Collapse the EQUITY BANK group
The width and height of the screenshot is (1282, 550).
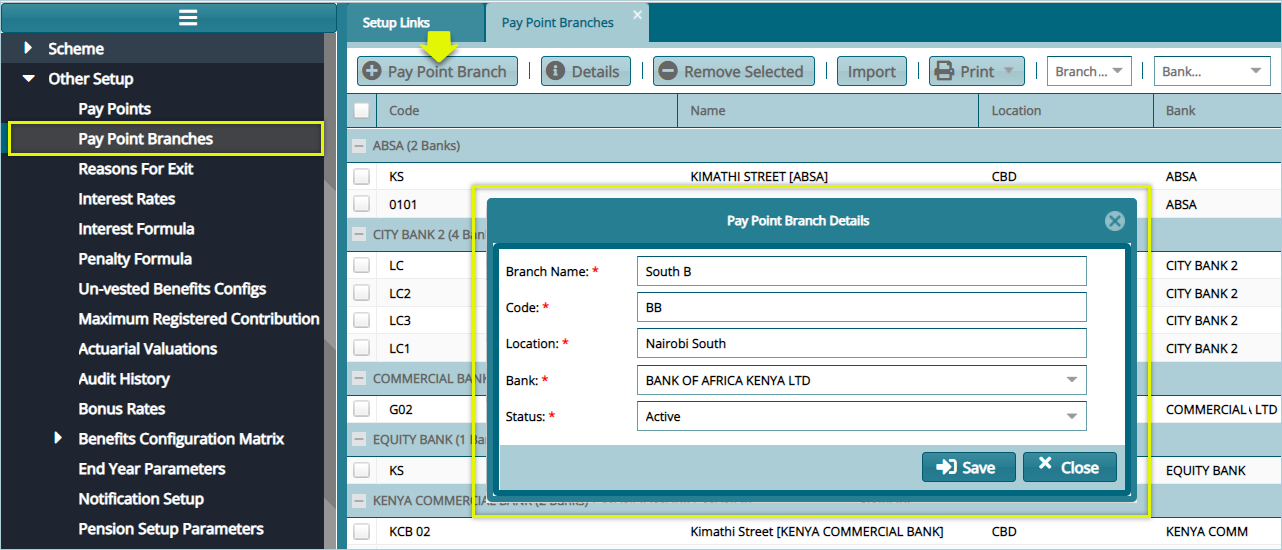[x=360, y=438]
